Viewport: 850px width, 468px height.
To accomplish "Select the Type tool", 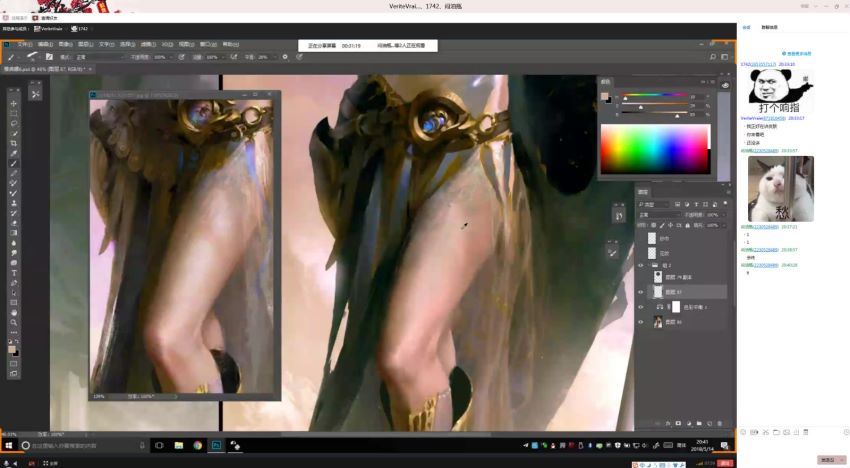I will click(x=14, y=273).
